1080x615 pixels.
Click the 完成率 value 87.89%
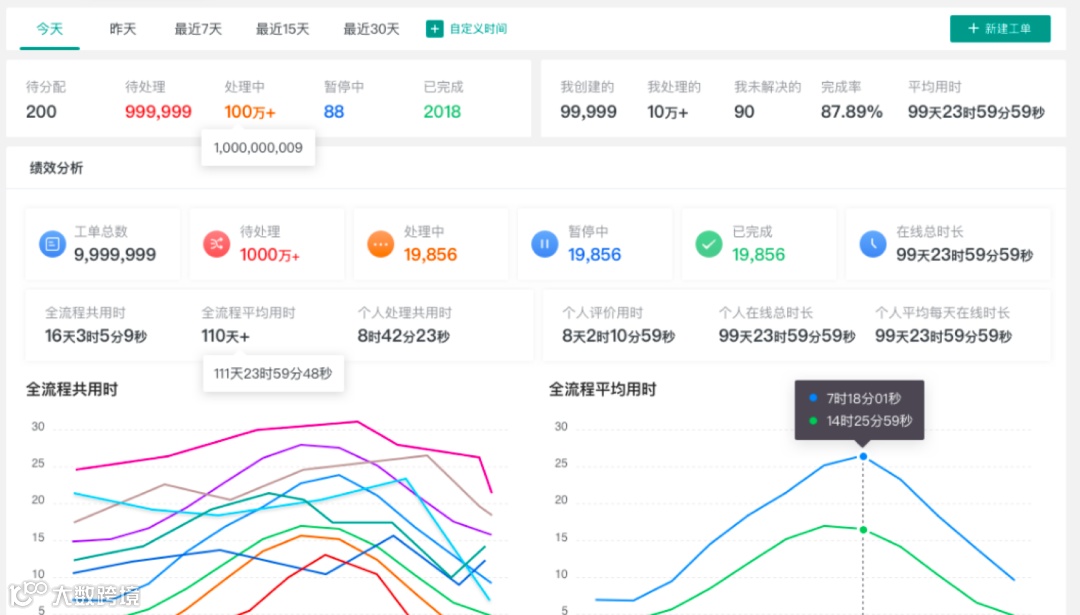[851, 112]
